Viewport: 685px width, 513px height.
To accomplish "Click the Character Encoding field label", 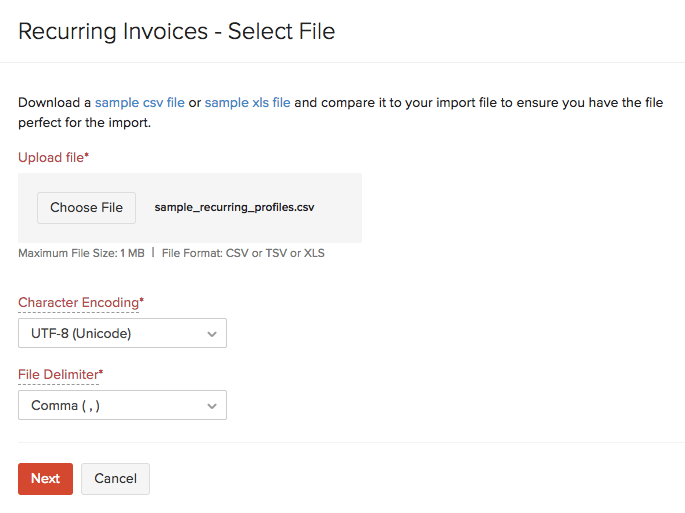I will pos(80,302).
